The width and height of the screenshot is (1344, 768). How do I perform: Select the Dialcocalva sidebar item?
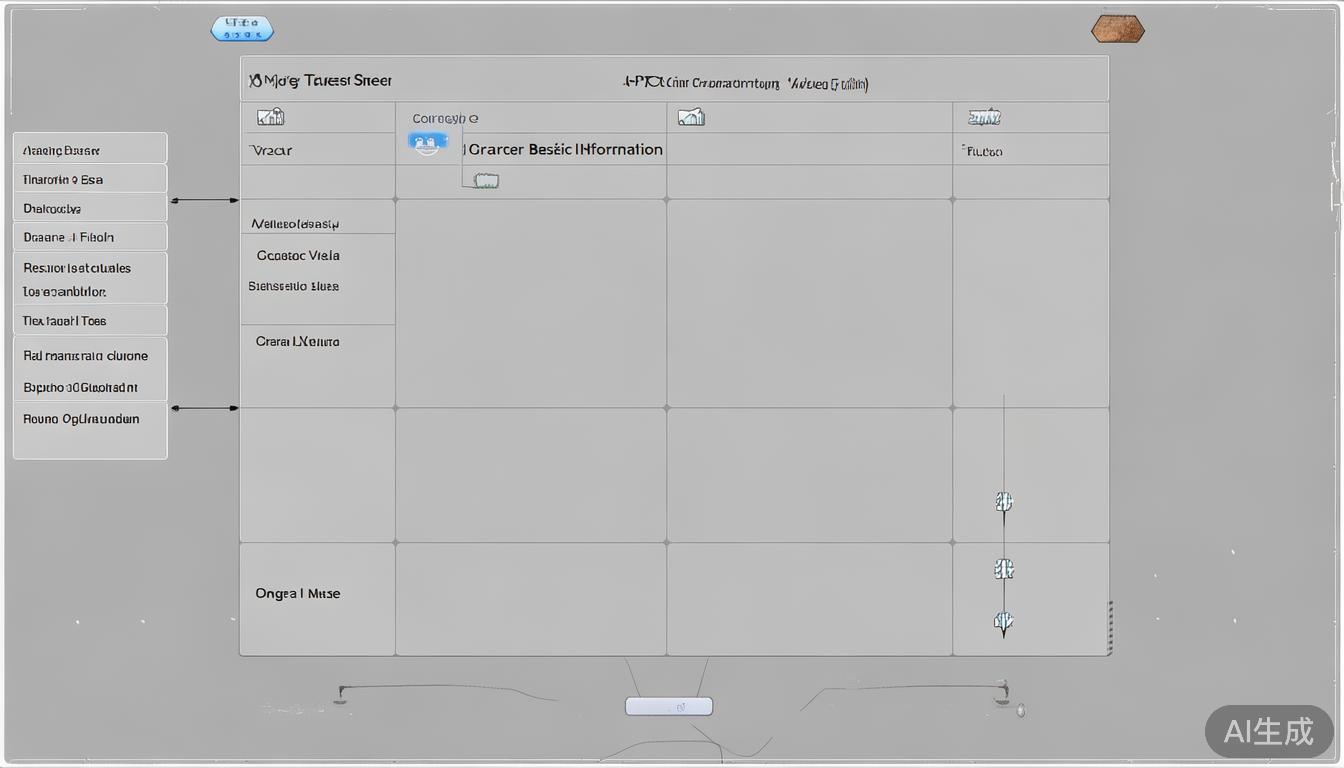(x=90, y=209)
